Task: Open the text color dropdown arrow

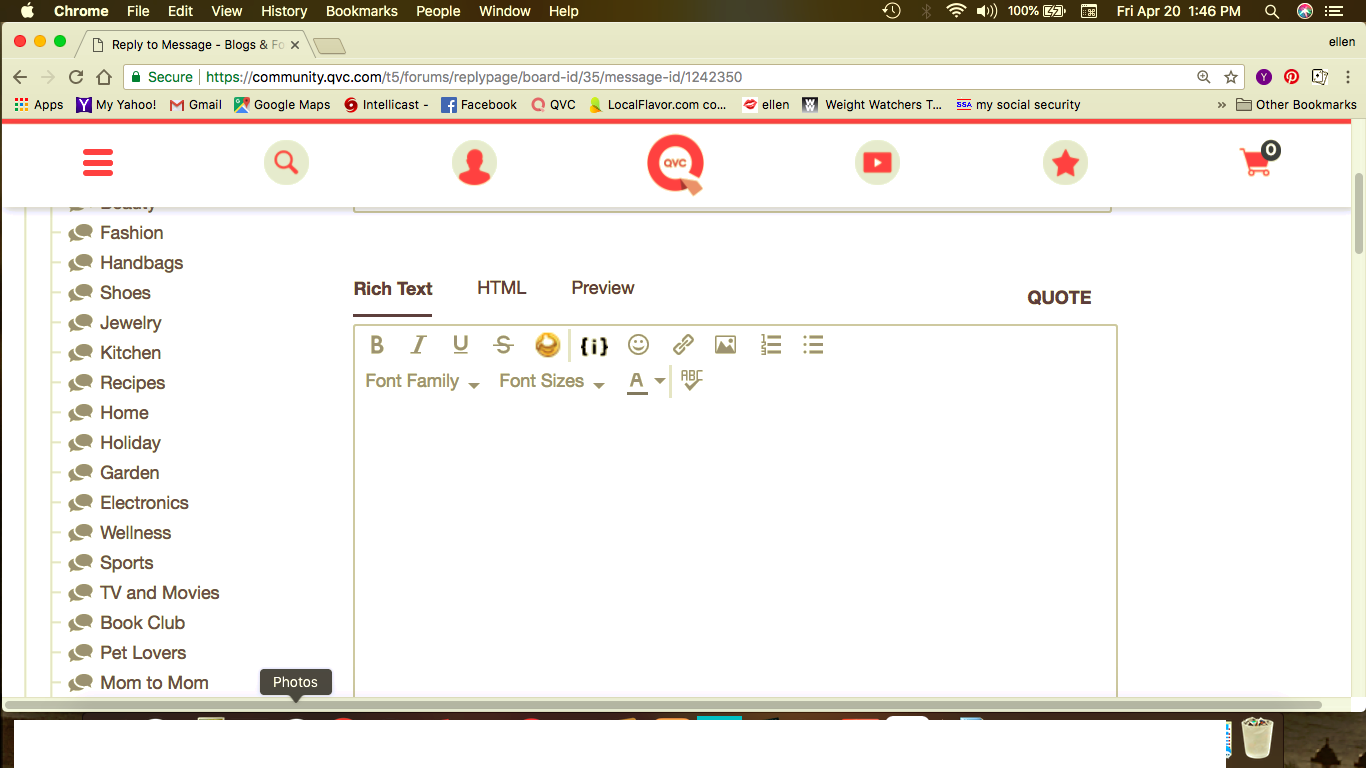Action: coord(660,381)
